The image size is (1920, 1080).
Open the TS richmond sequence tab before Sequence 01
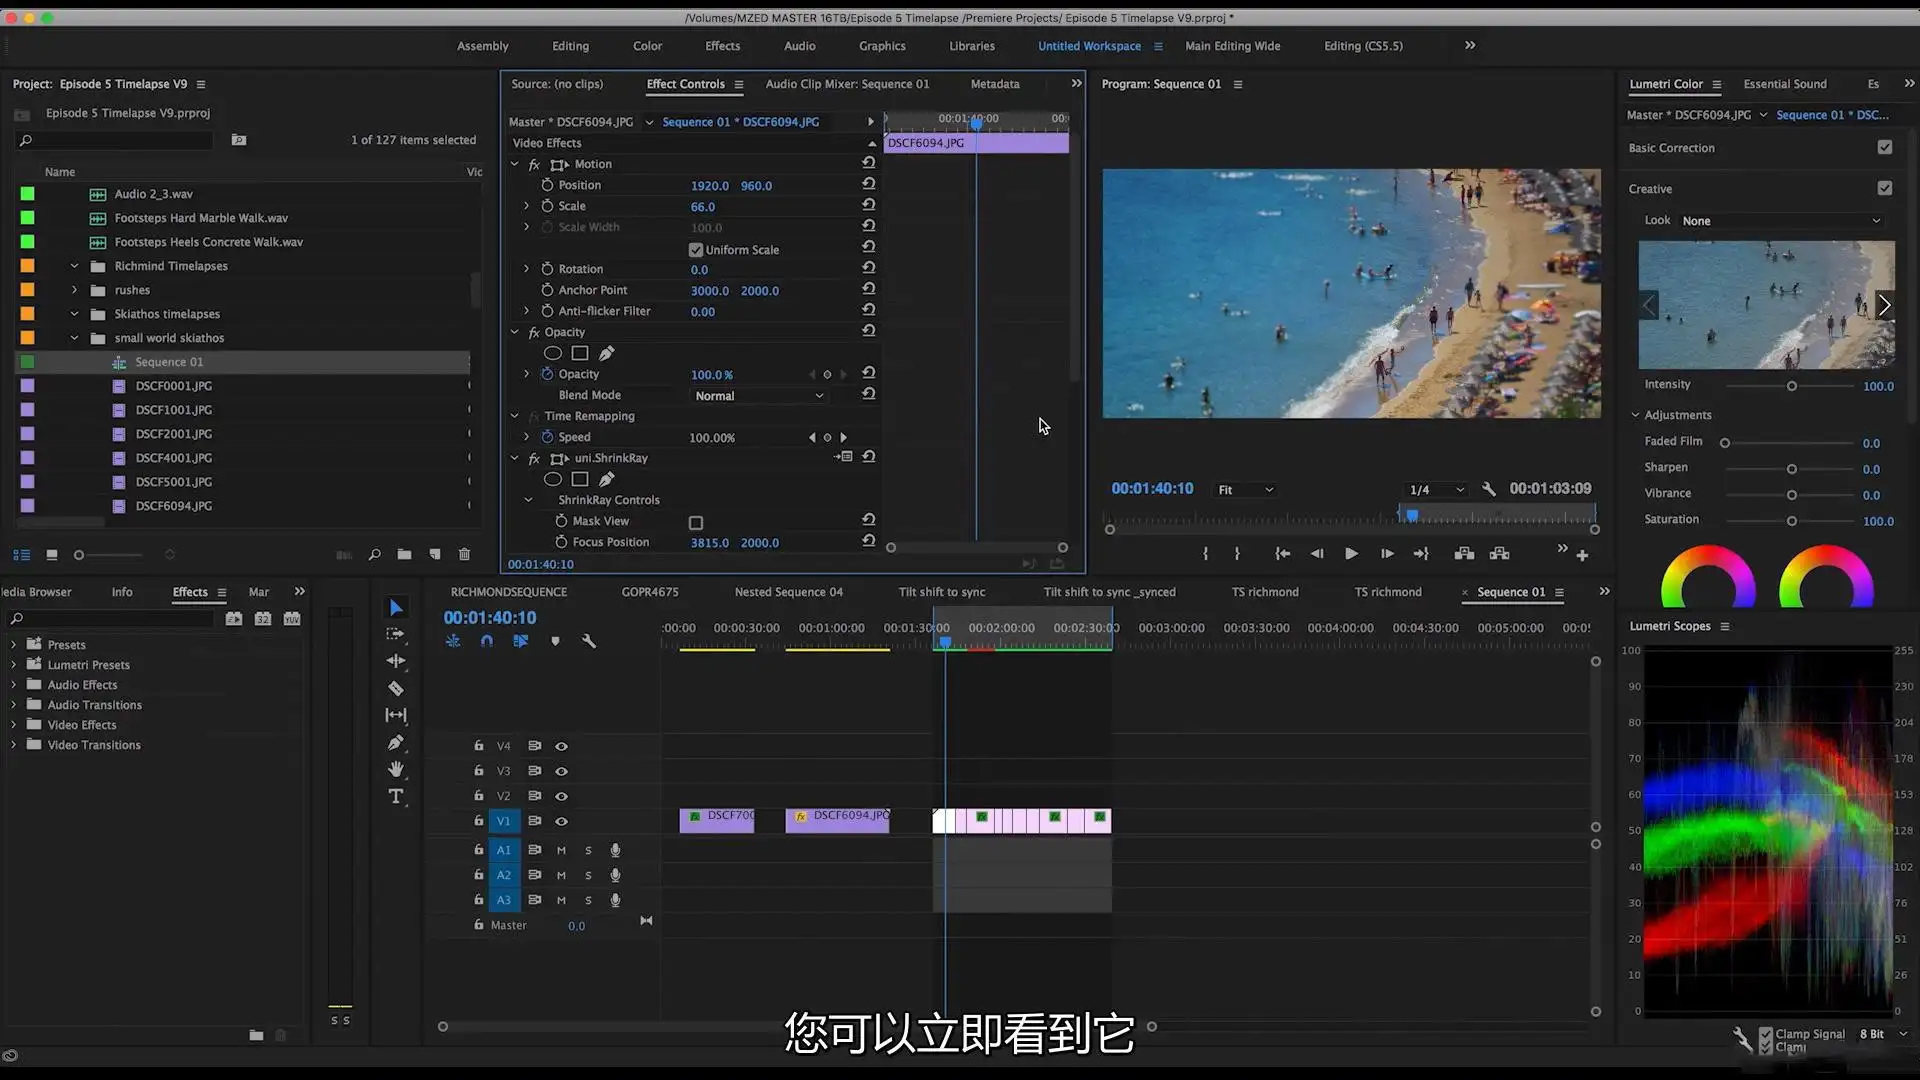1388,592
